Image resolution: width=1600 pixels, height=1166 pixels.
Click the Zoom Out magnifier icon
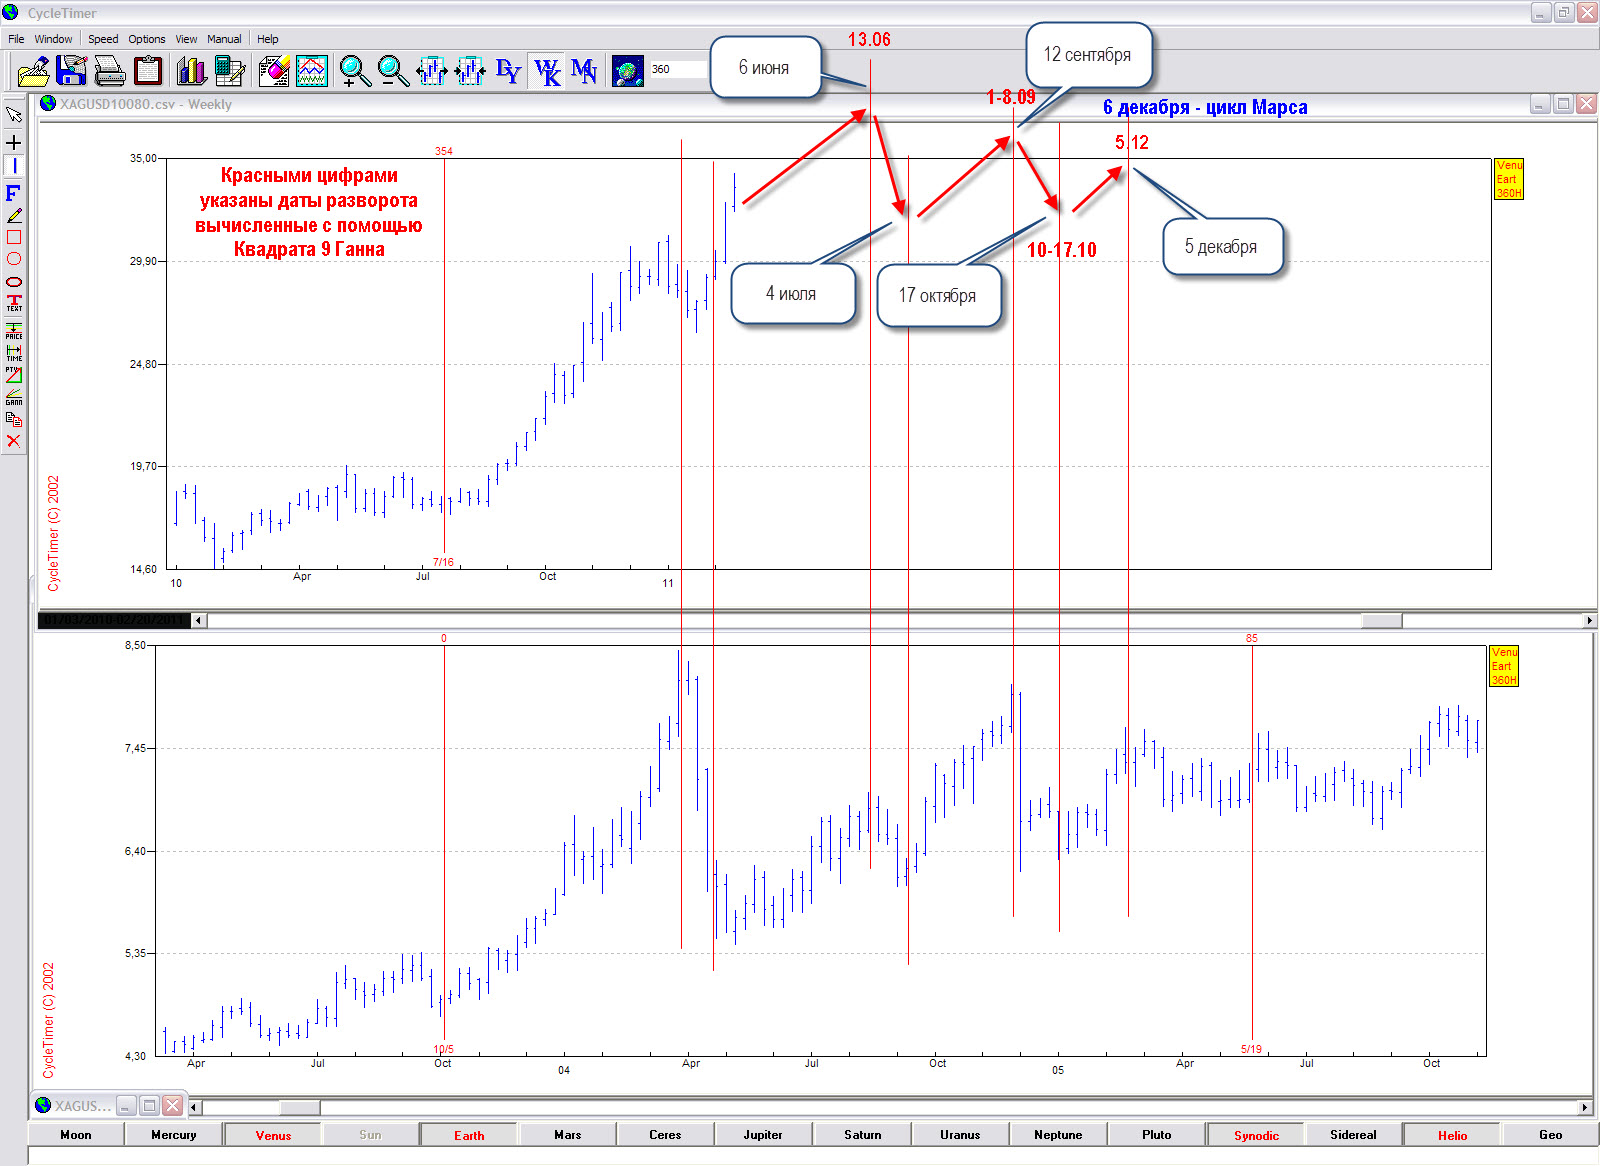pos(392,71)
